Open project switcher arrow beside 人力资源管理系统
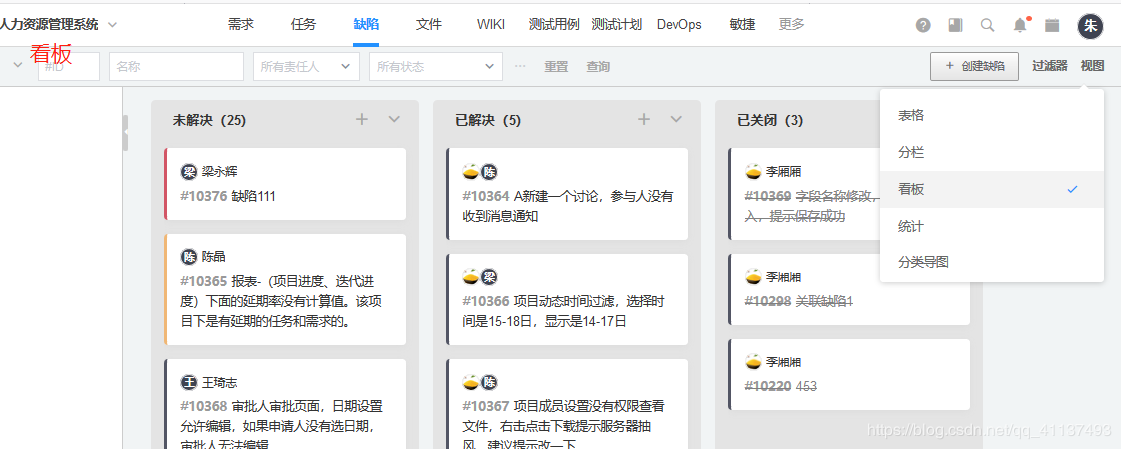Viewport: 1121px width, 449px height. (112, 25)
